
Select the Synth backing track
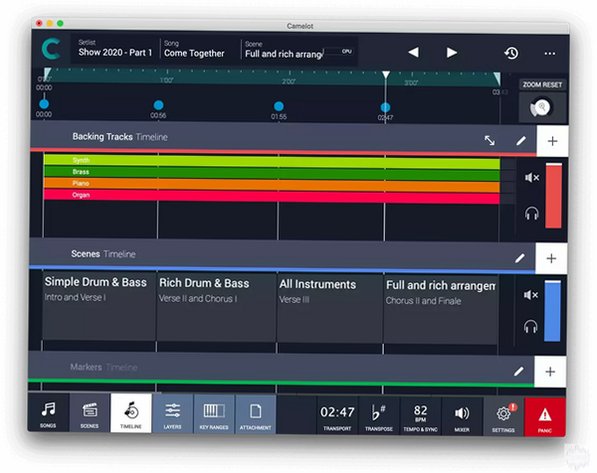[x=272, y=161]
